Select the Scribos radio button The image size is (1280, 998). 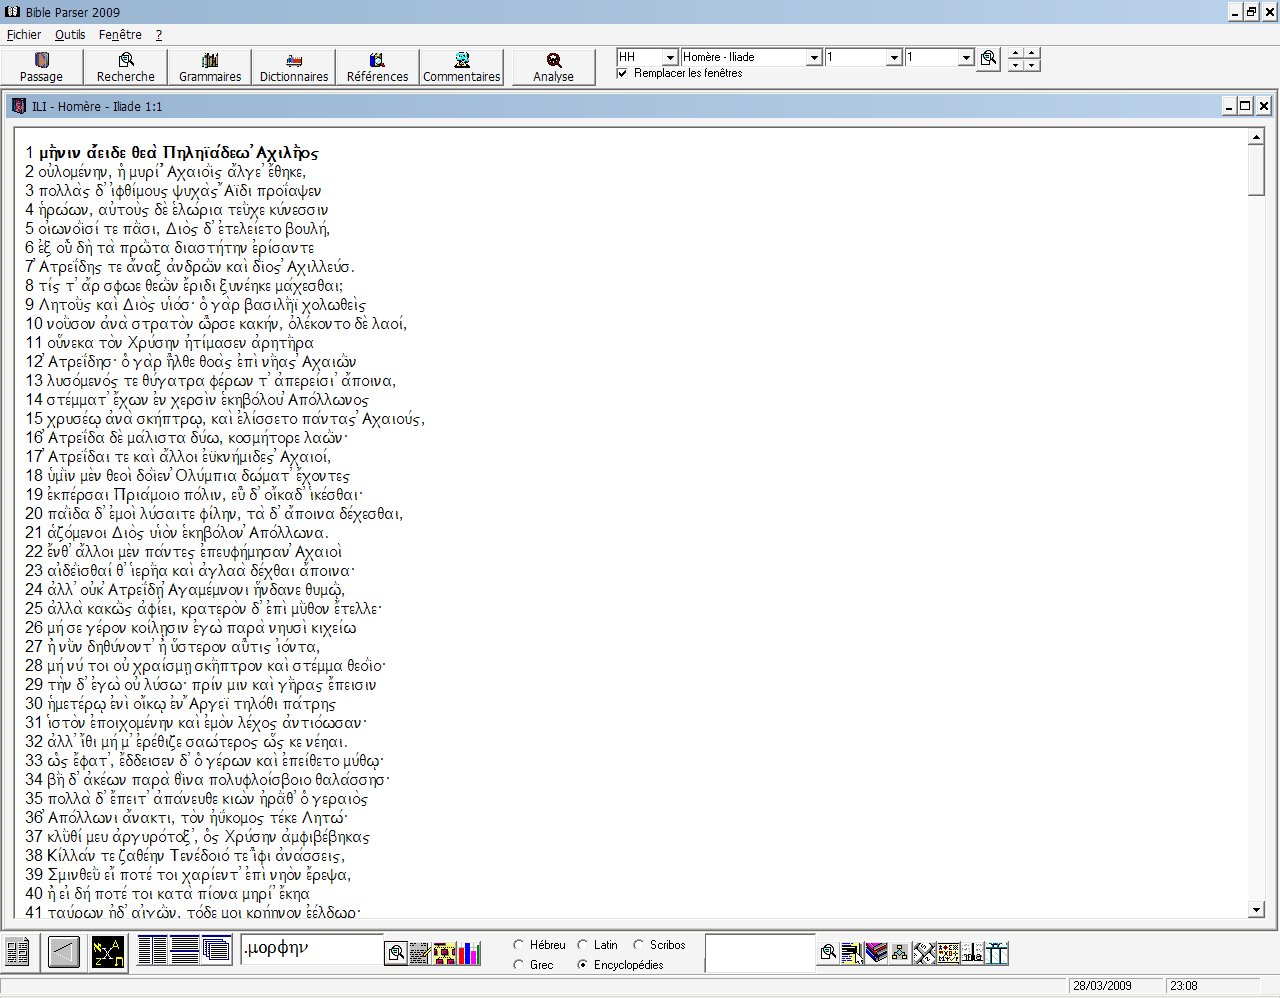pos(639,944)
